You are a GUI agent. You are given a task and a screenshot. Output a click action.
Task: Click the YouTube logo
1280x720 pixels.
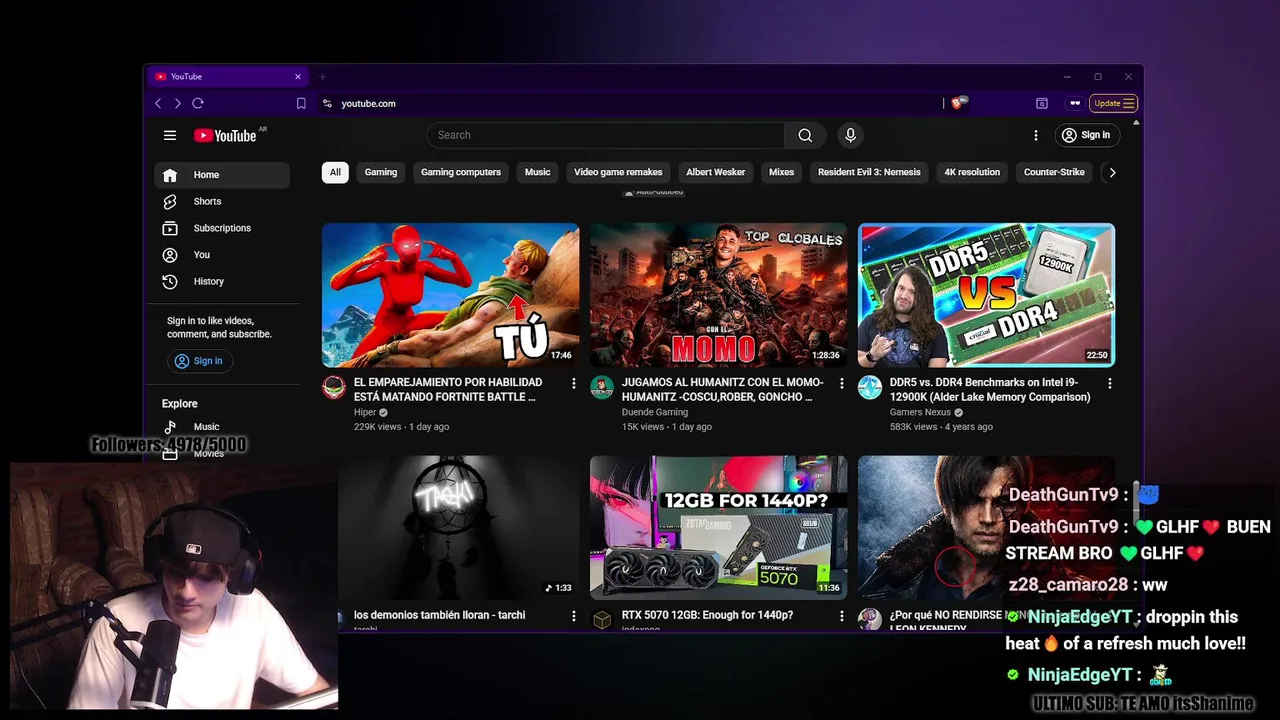226,135
